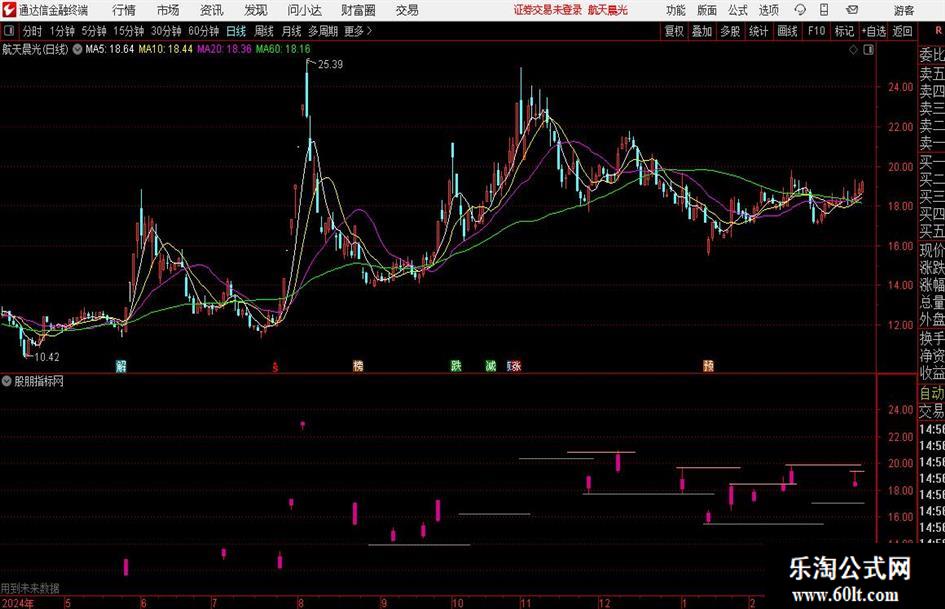Click the 减 event marker icon

coord(491,365)
